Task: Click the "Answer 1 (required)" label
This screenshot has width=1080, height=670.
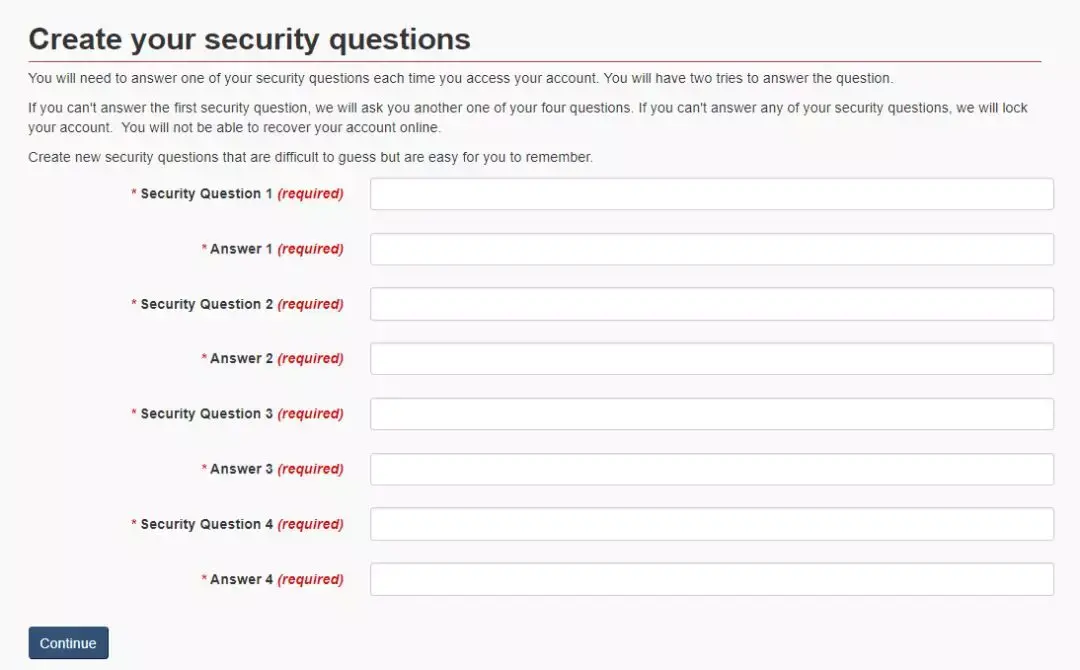Action: click(273, 249)
